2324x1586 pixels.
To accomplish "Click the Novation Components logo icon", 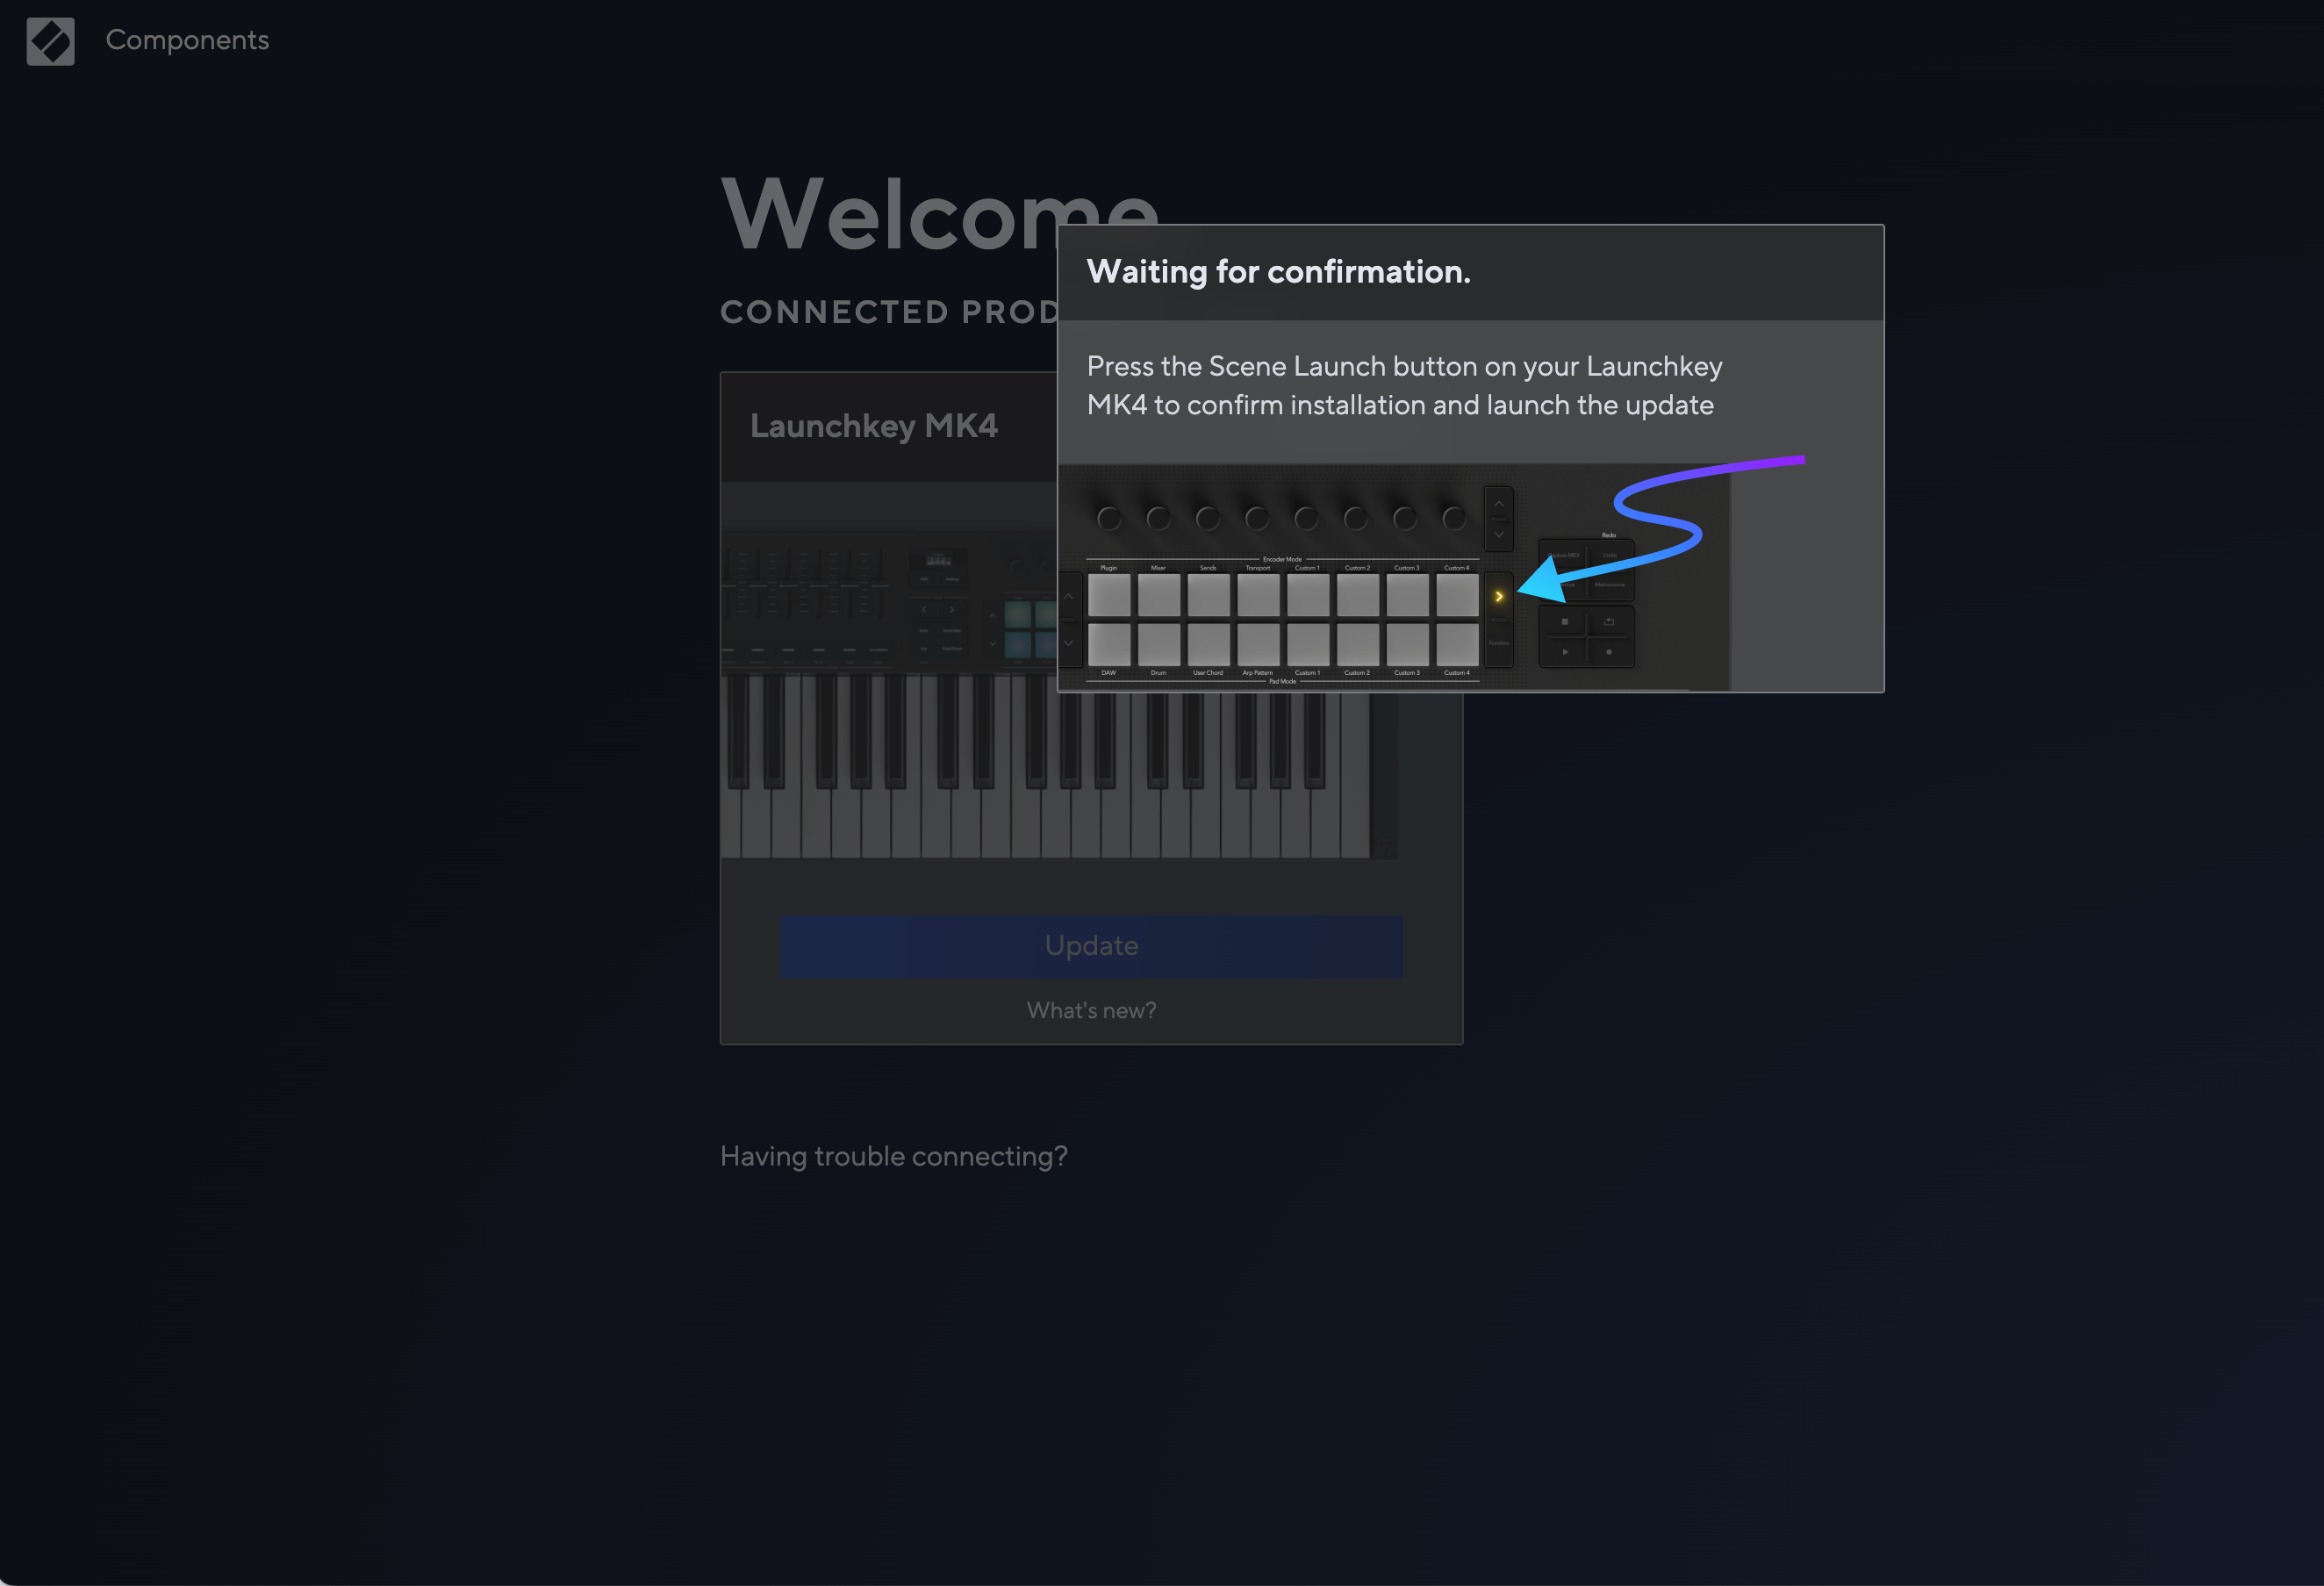I will coord(50,41).
